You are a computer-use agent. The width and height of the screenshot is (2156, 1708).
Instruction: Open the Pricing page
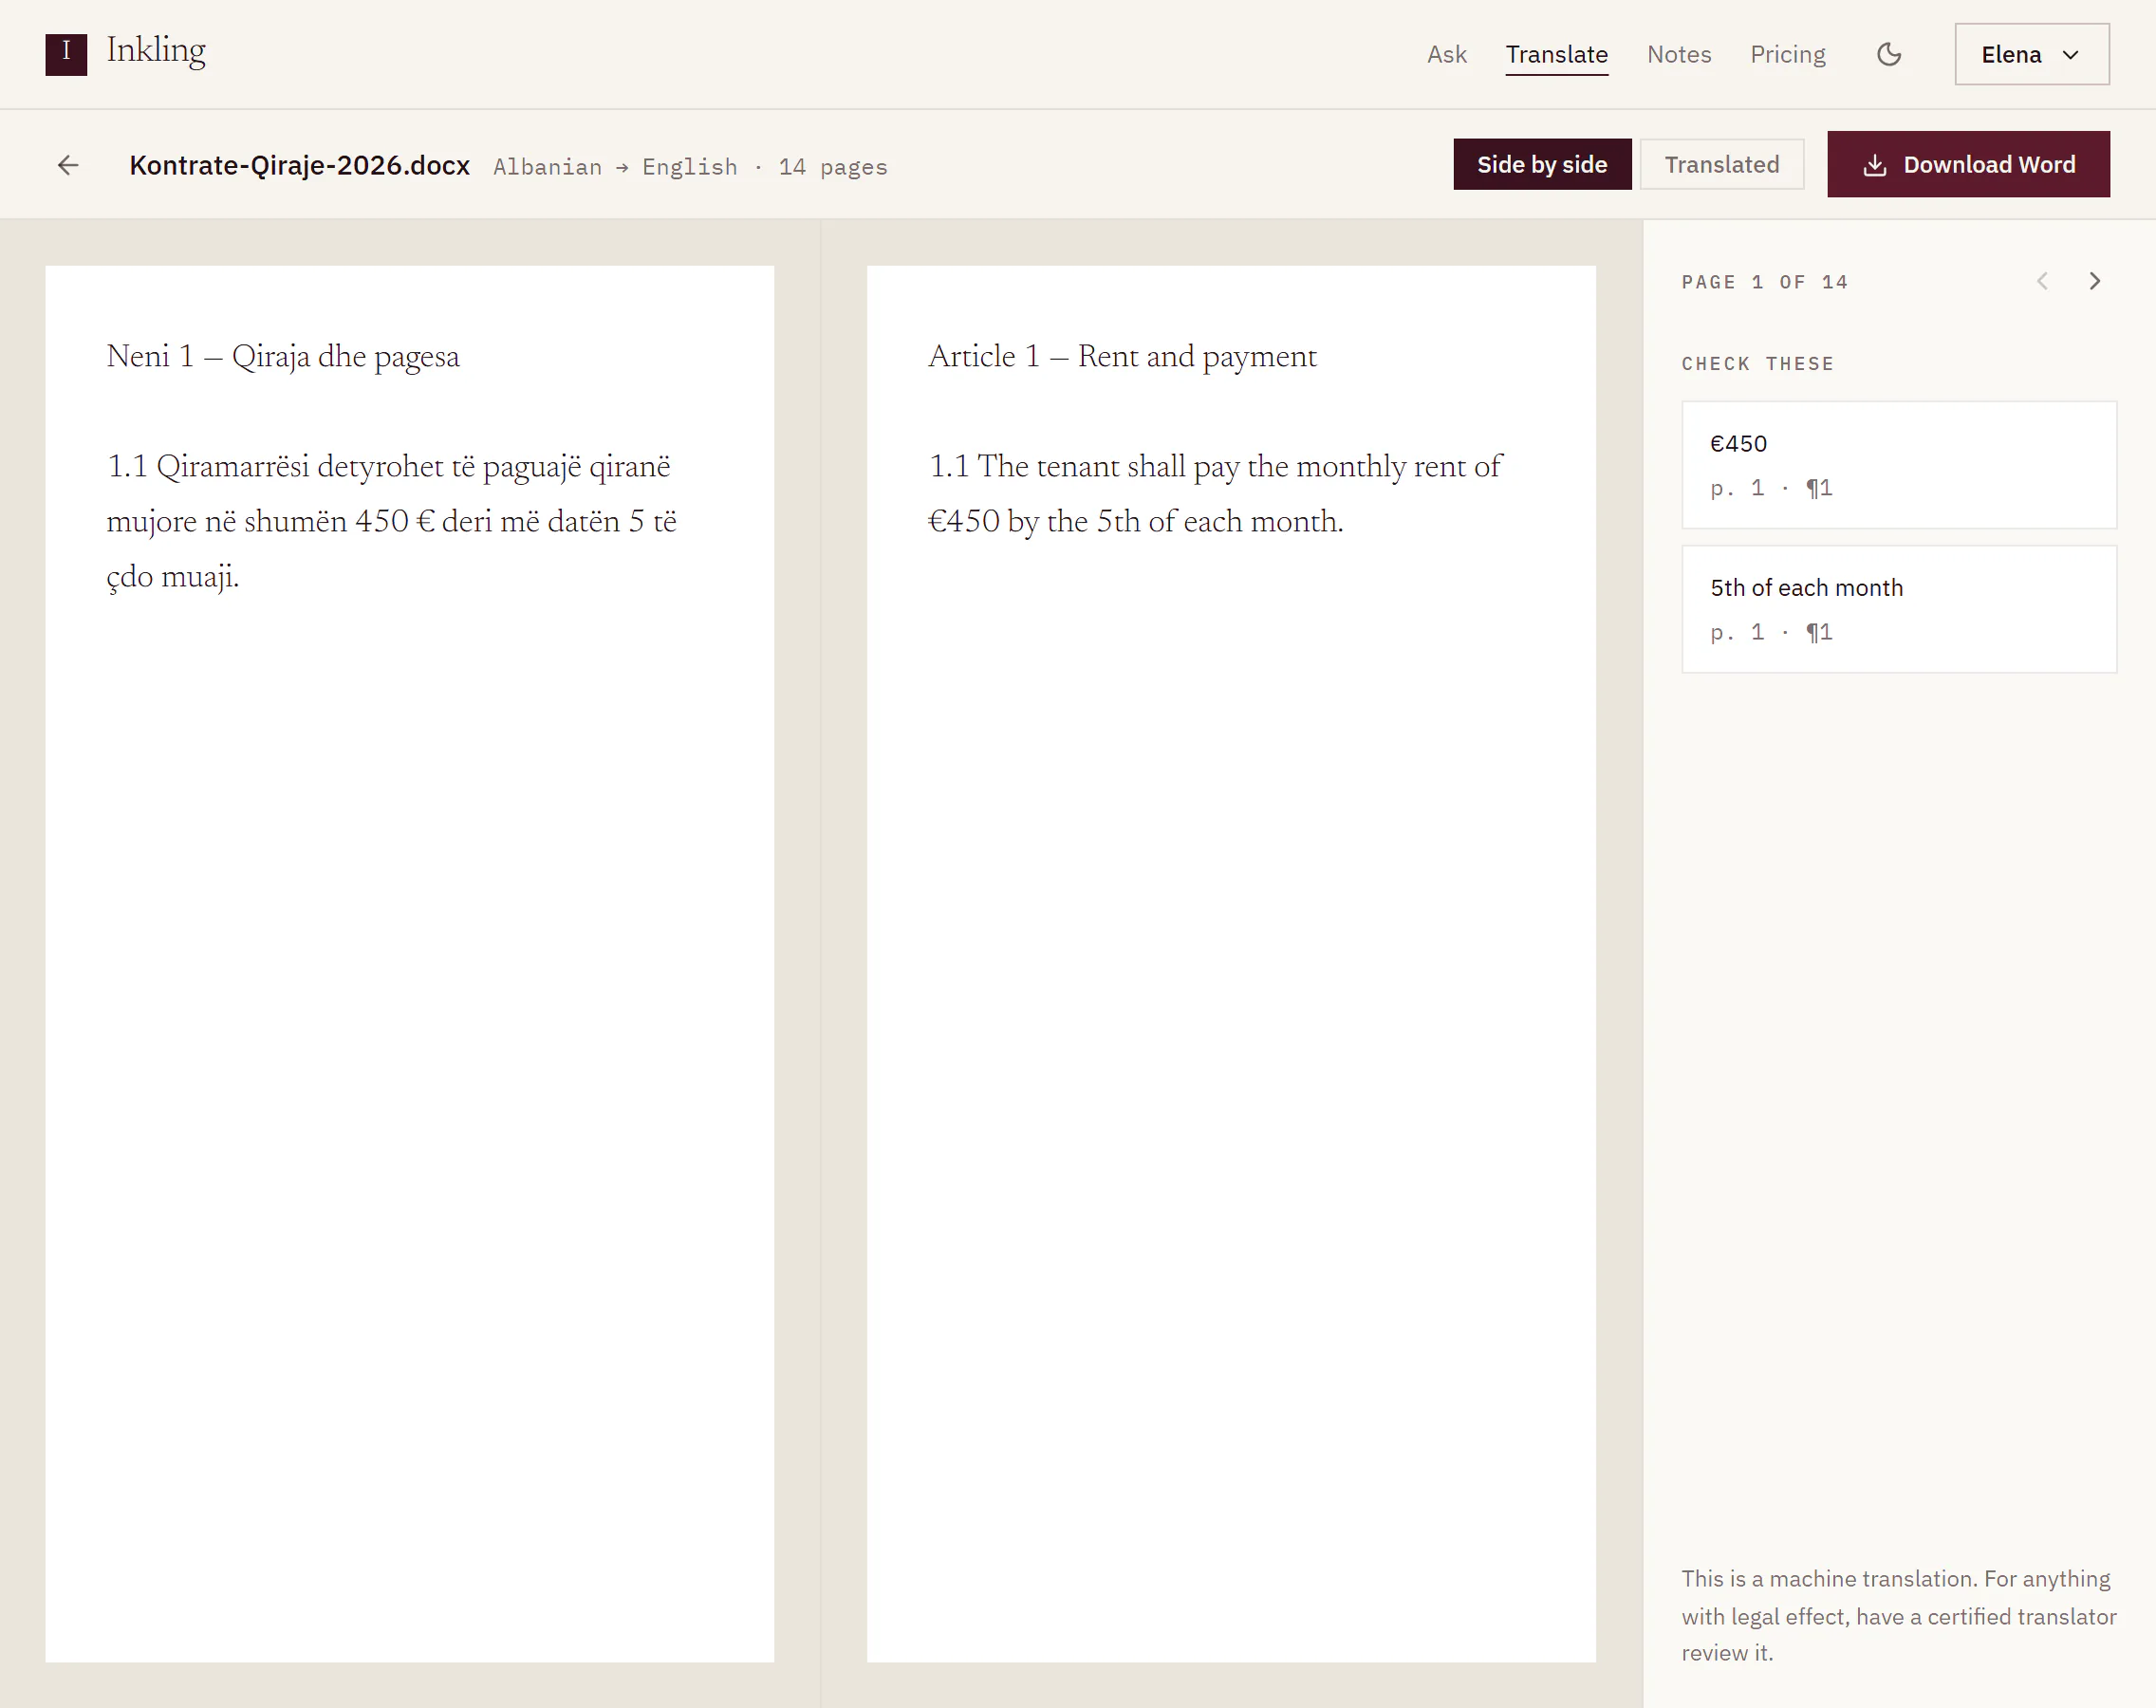(x=1787, y=54)
